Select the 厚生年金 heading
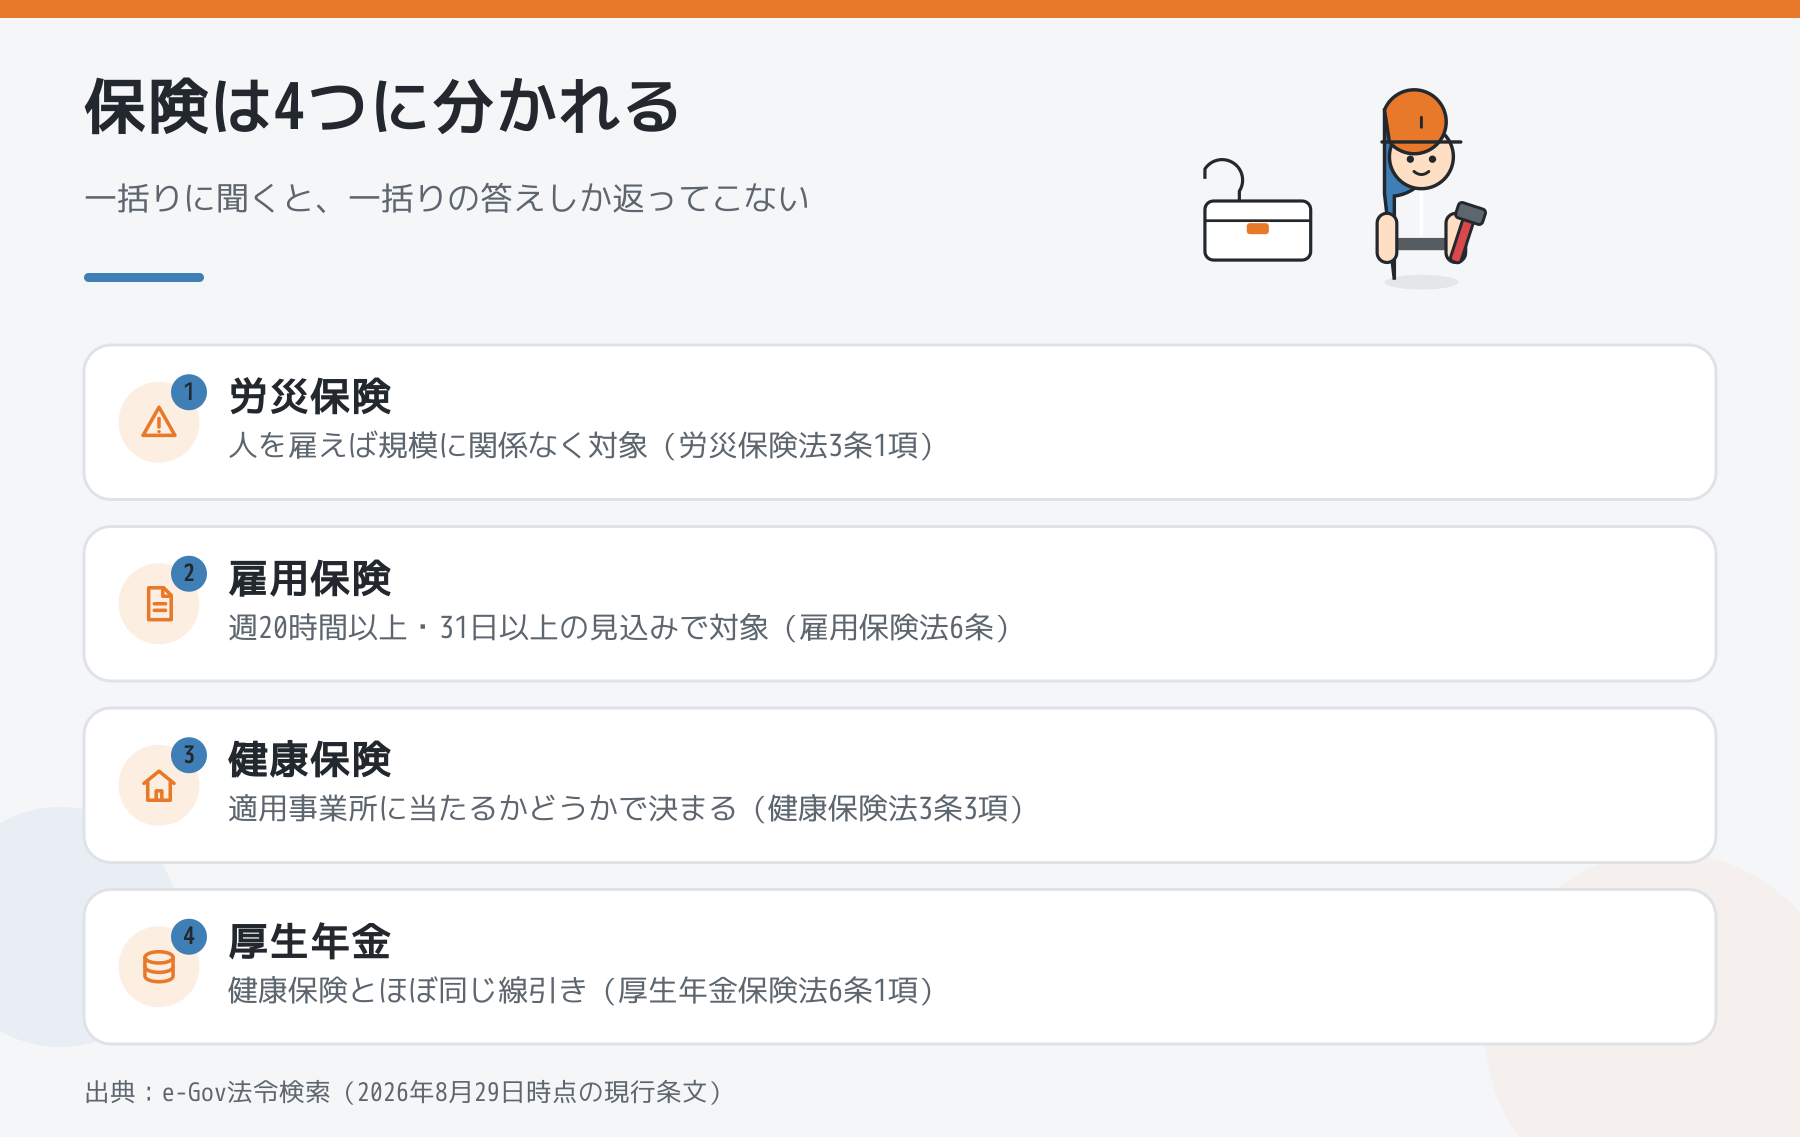This screenshot has width=1800, height=1137. click(310, 942)
